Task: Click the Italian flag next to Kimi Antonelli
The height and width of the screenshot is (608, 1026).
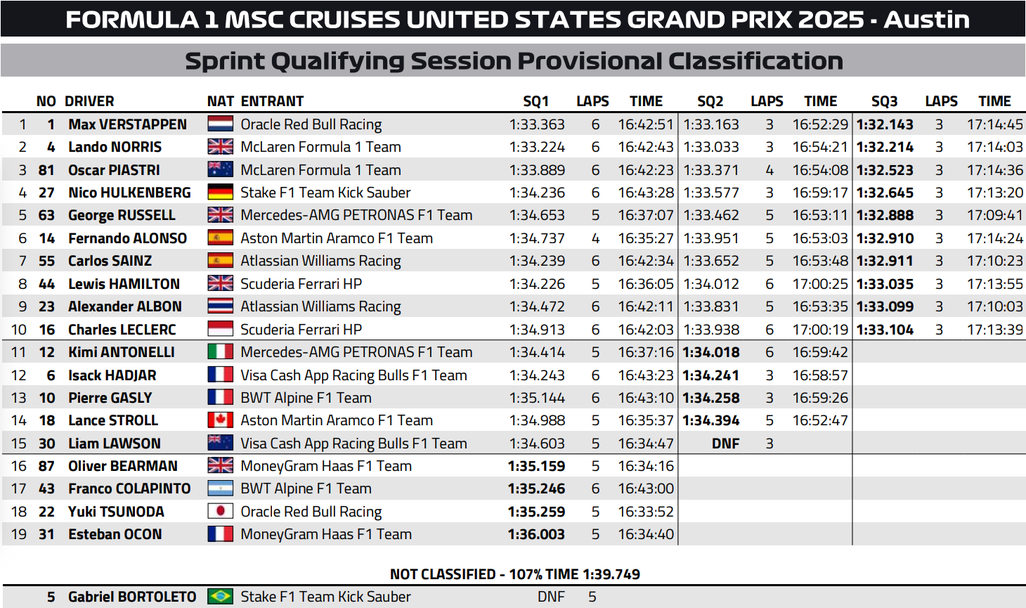Action: [x=220, y=352]
